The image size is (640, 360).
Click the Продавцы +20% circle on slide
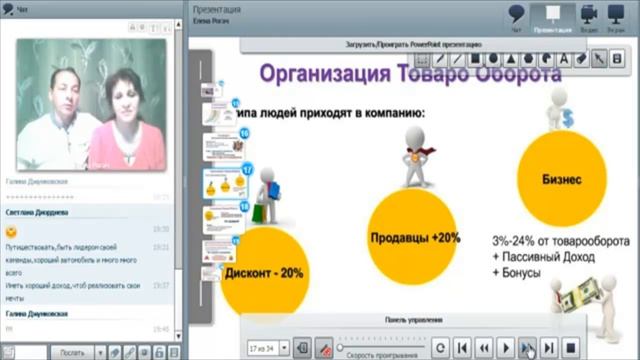[413, 237]
